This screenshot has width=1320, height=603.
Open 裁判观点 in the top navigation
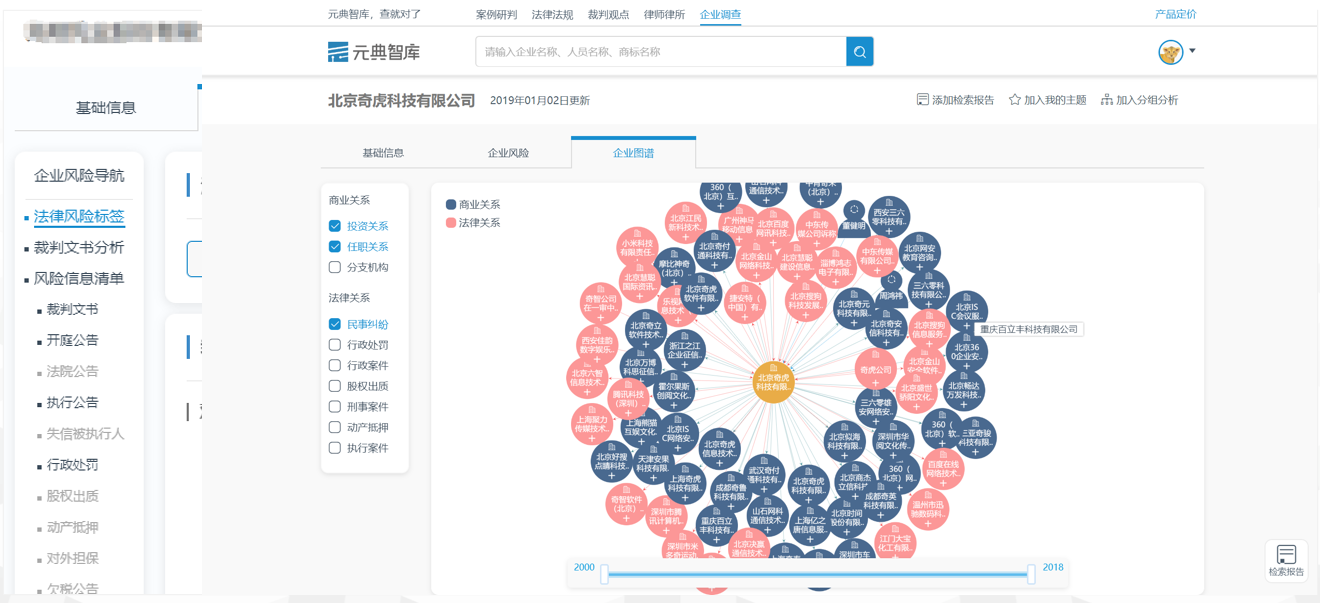(608, 15)
